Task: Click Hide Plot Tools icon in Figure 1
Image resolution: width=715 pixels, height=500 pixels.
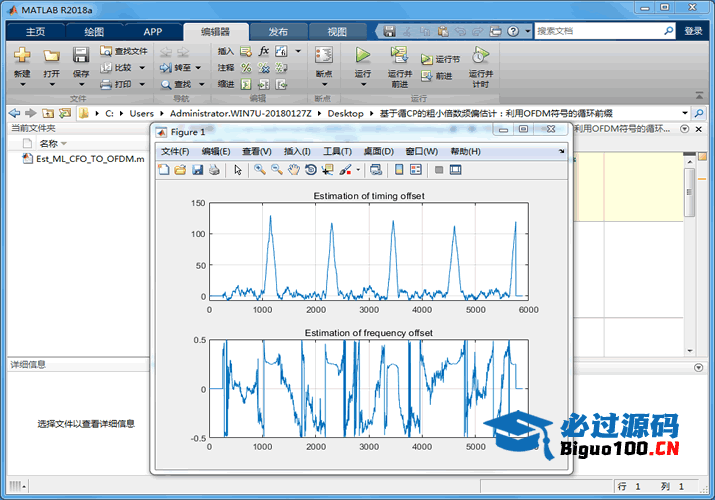Action: tap(439, 170)
